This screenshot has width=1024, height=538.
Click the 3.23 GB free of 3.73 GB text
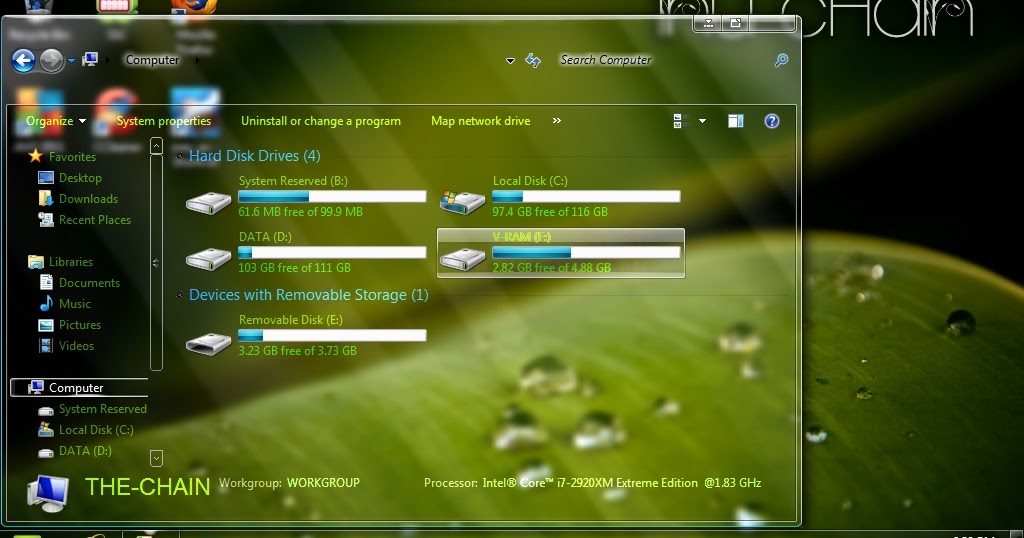(298, 351)
